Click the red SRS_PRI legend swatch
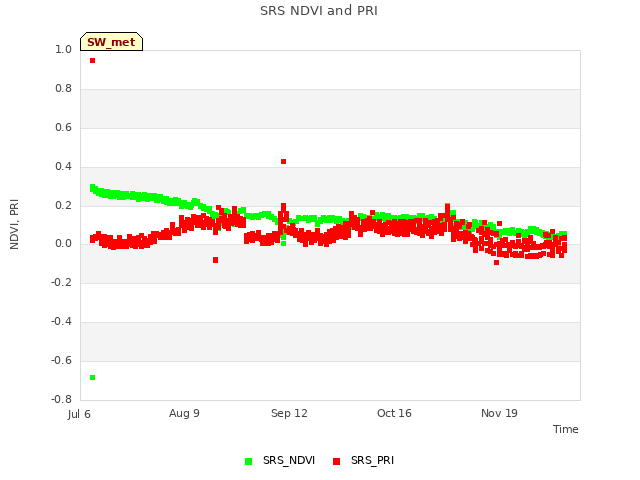The image size is (640, 480). coord(336,461)
